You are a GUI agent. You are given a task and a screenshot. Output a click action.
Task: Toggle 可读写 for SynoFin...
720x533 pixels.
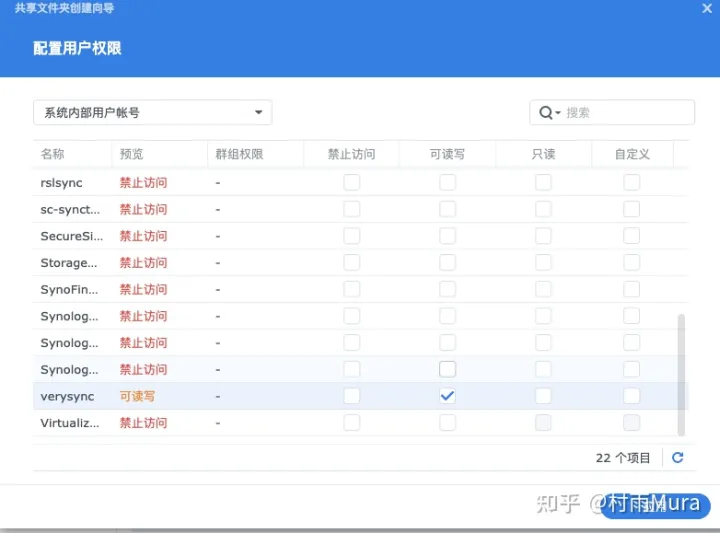coord(448,289)
